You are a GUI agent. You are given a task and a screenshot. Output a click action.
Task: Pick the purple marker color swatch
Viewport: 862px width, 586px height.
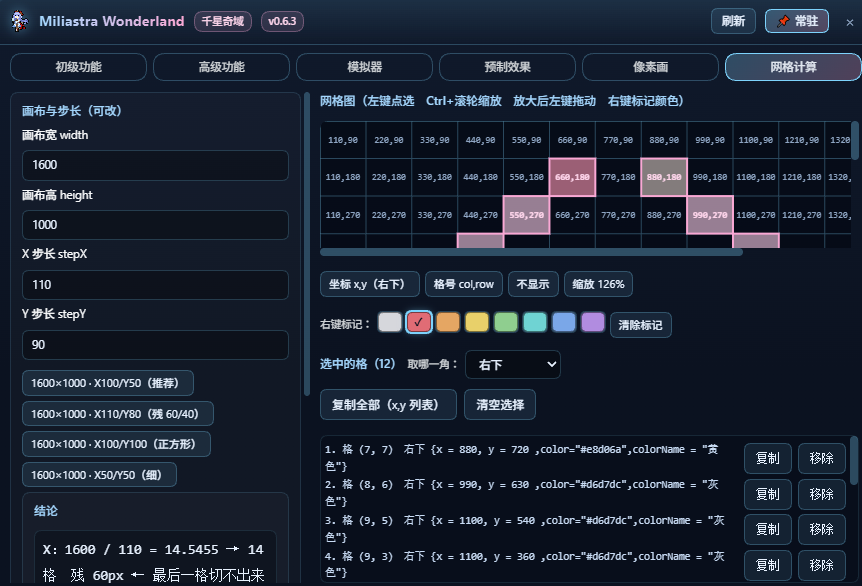coord(593,322)
